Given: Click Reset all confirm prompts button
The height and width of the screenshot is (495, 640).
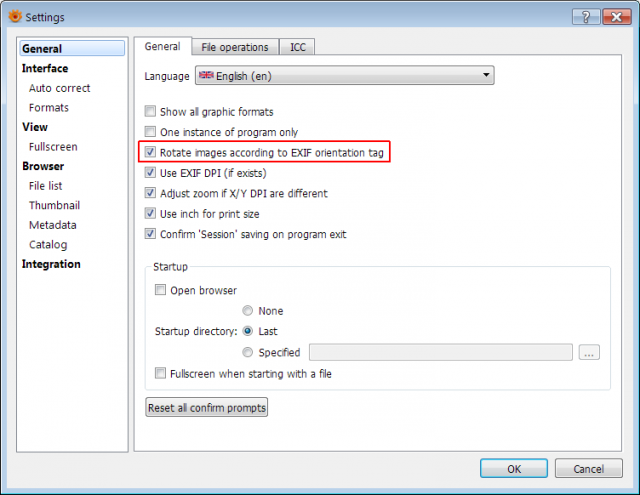Looking at the screenshot, I should 207,407.
